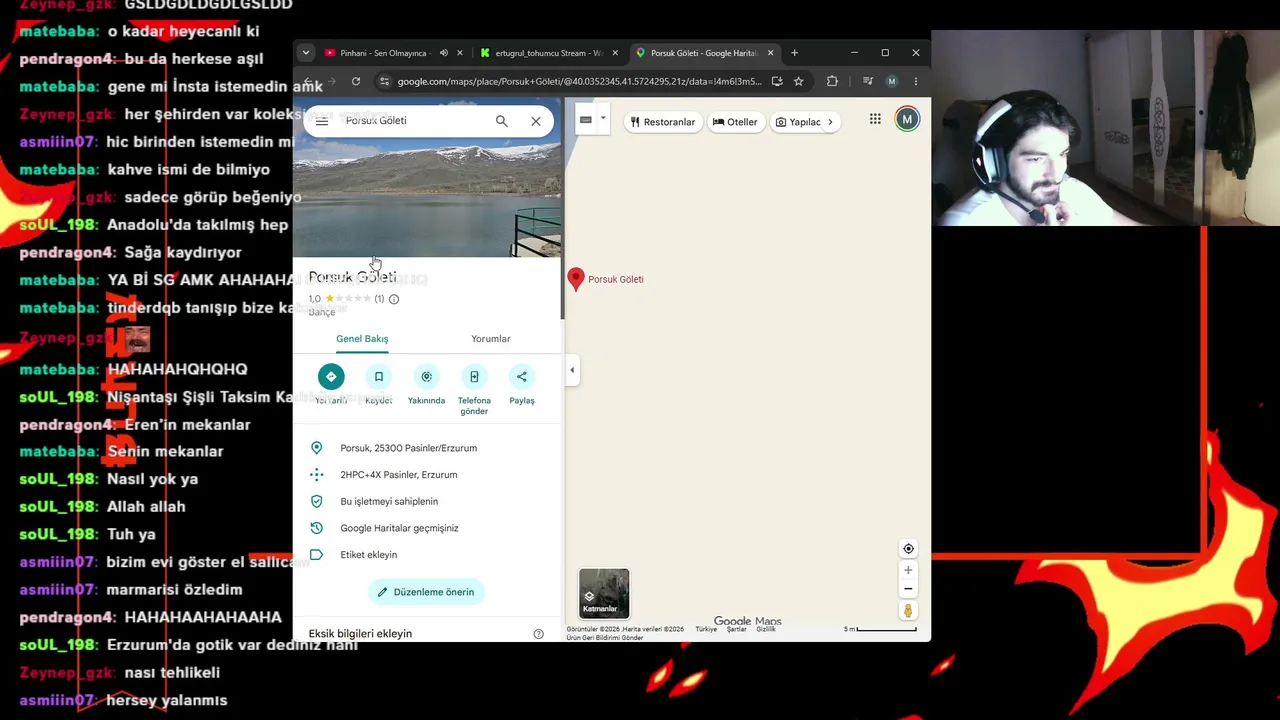Open the Google apps grid
1280x720 pixels.
click(875, 119)
